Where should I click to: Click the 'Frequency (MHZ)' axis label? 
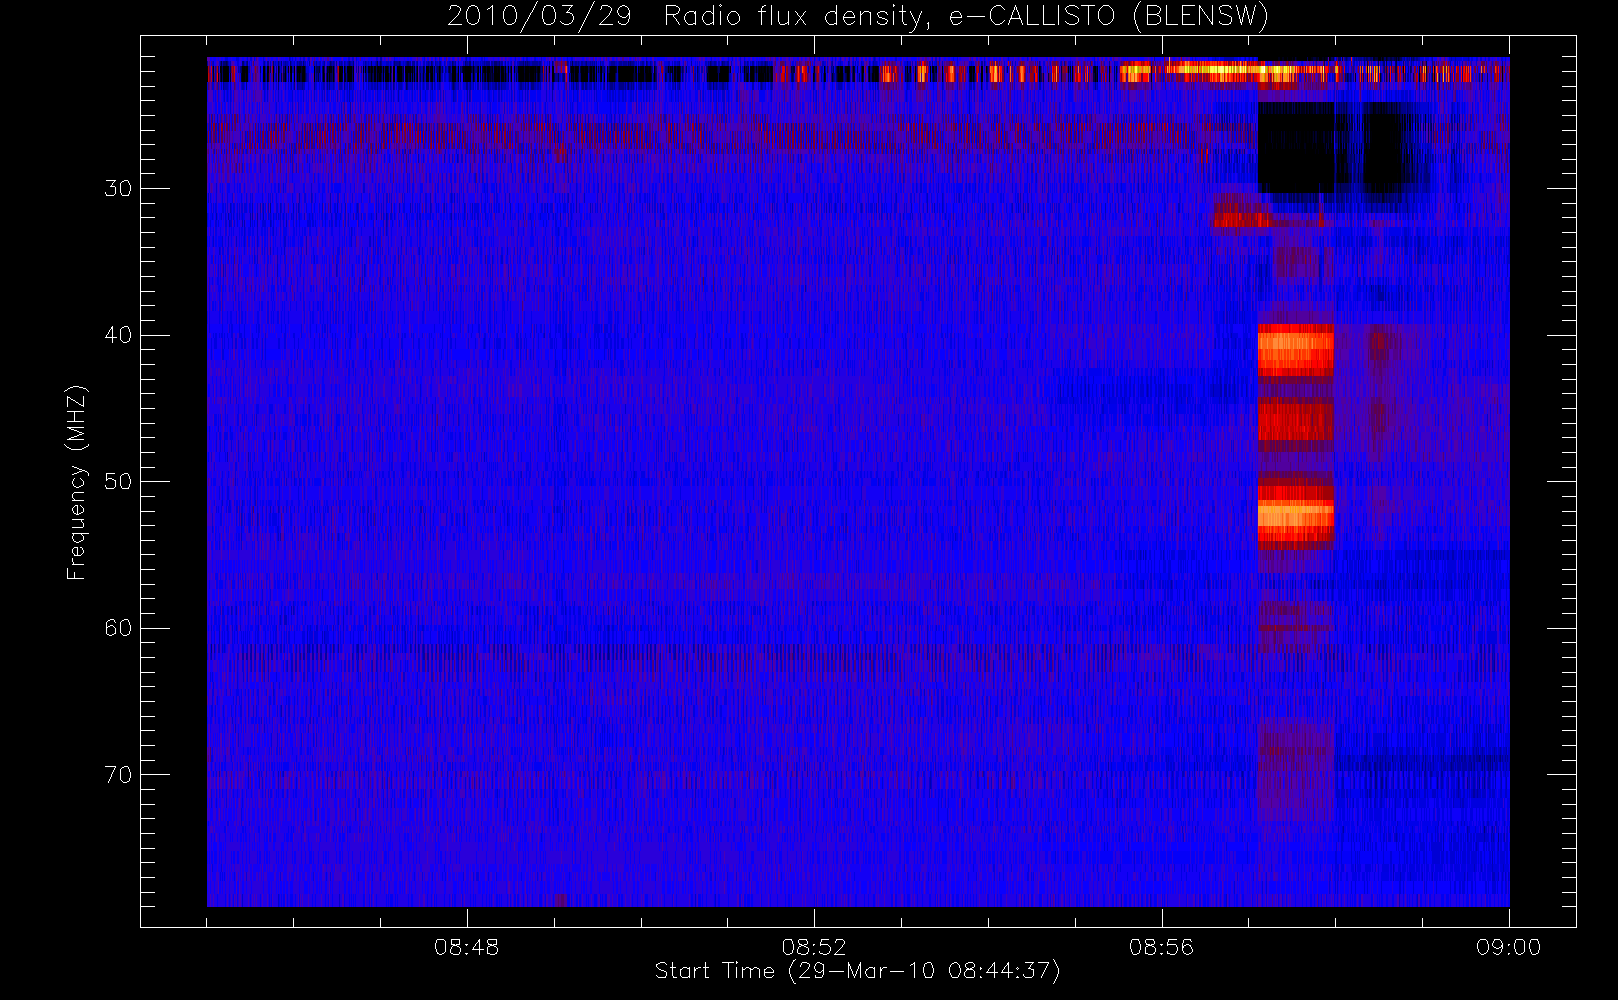(77, 482)
